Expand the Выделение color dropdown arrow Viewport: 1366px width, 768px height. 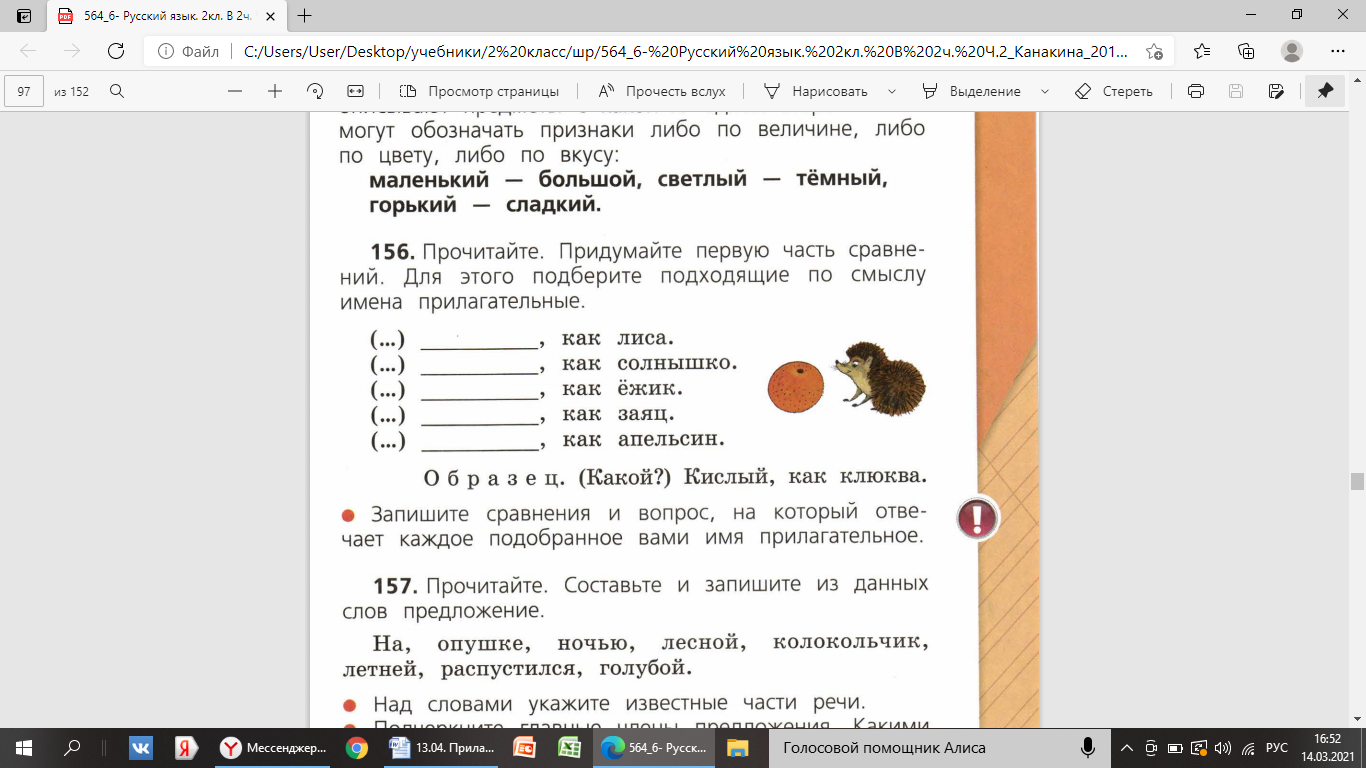pyautogui.click(x=1045, y=91)
